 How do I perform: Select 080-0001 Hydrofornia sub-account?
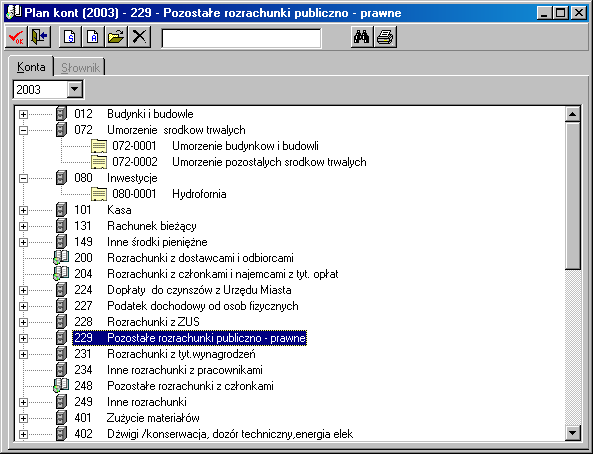(x=169, y=194)
